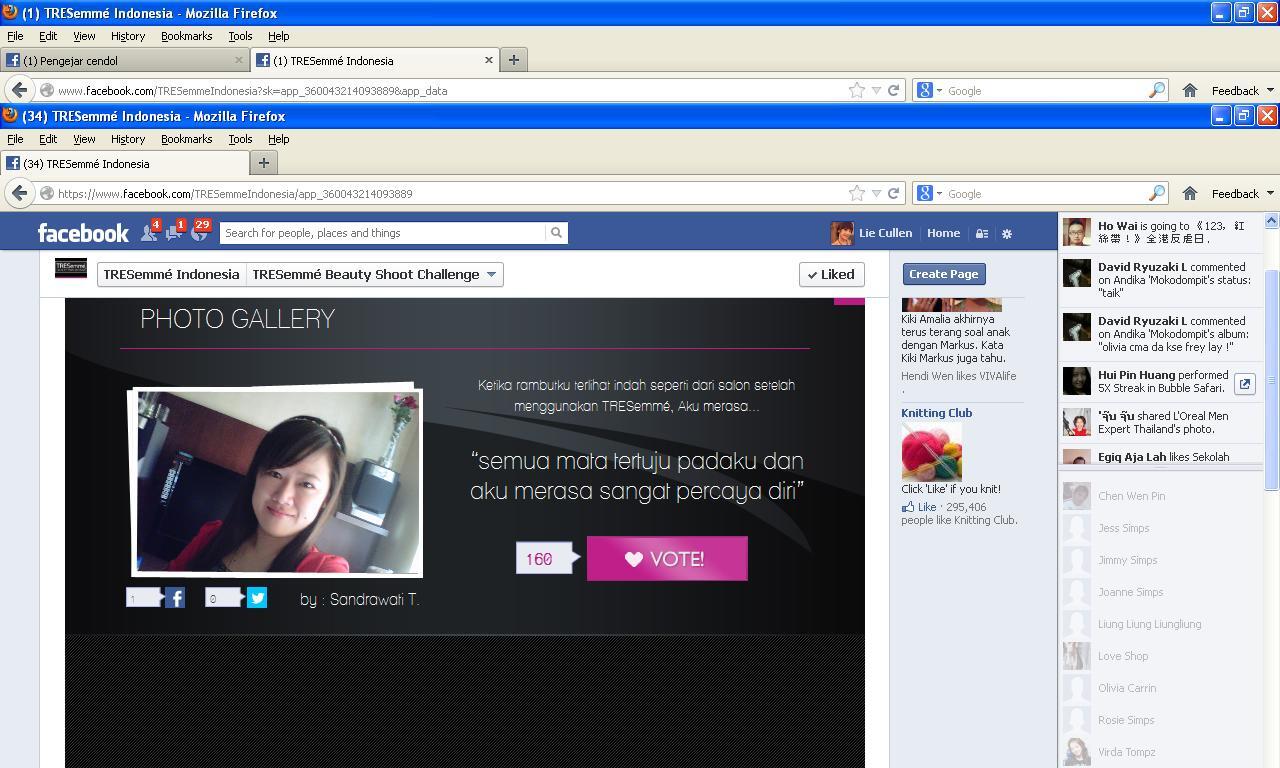
Task: Click the Facebook share icon under photo
Action: pyautogui.click(x=175, y=598)
